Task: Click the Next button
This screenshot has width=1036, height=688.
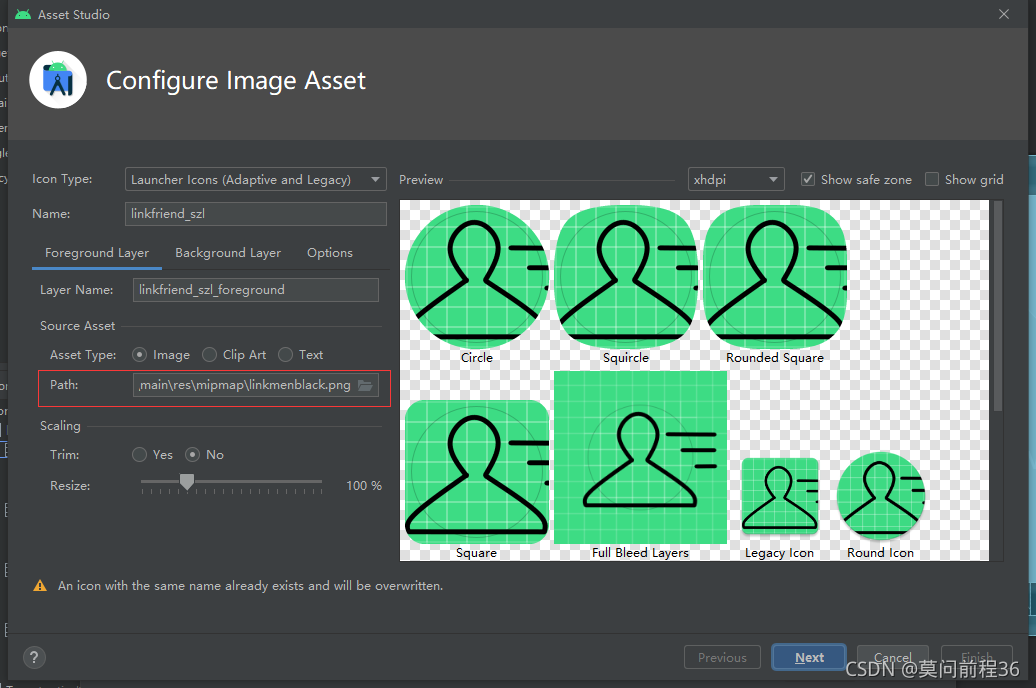Action: tap(809, 658)
